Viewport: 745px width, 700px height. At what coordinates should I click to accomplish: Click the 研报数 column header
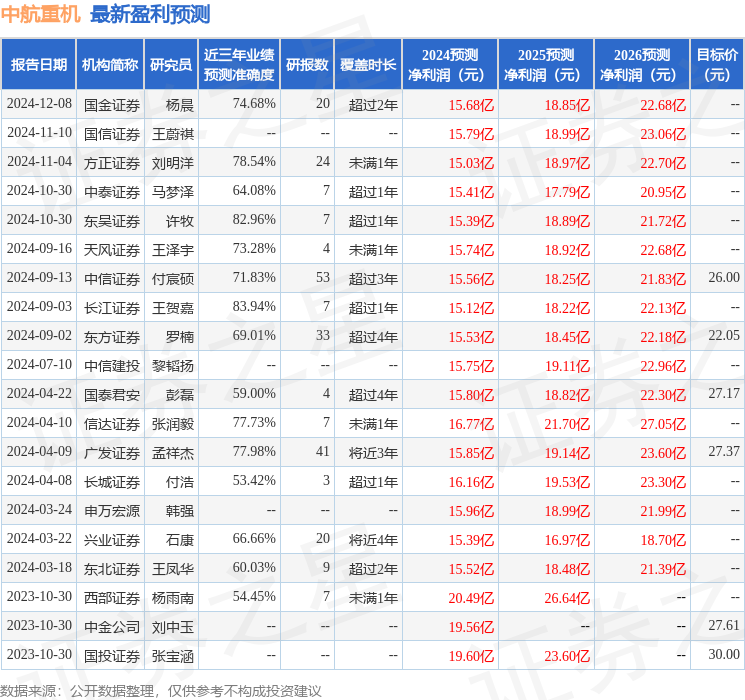(307, 65)
